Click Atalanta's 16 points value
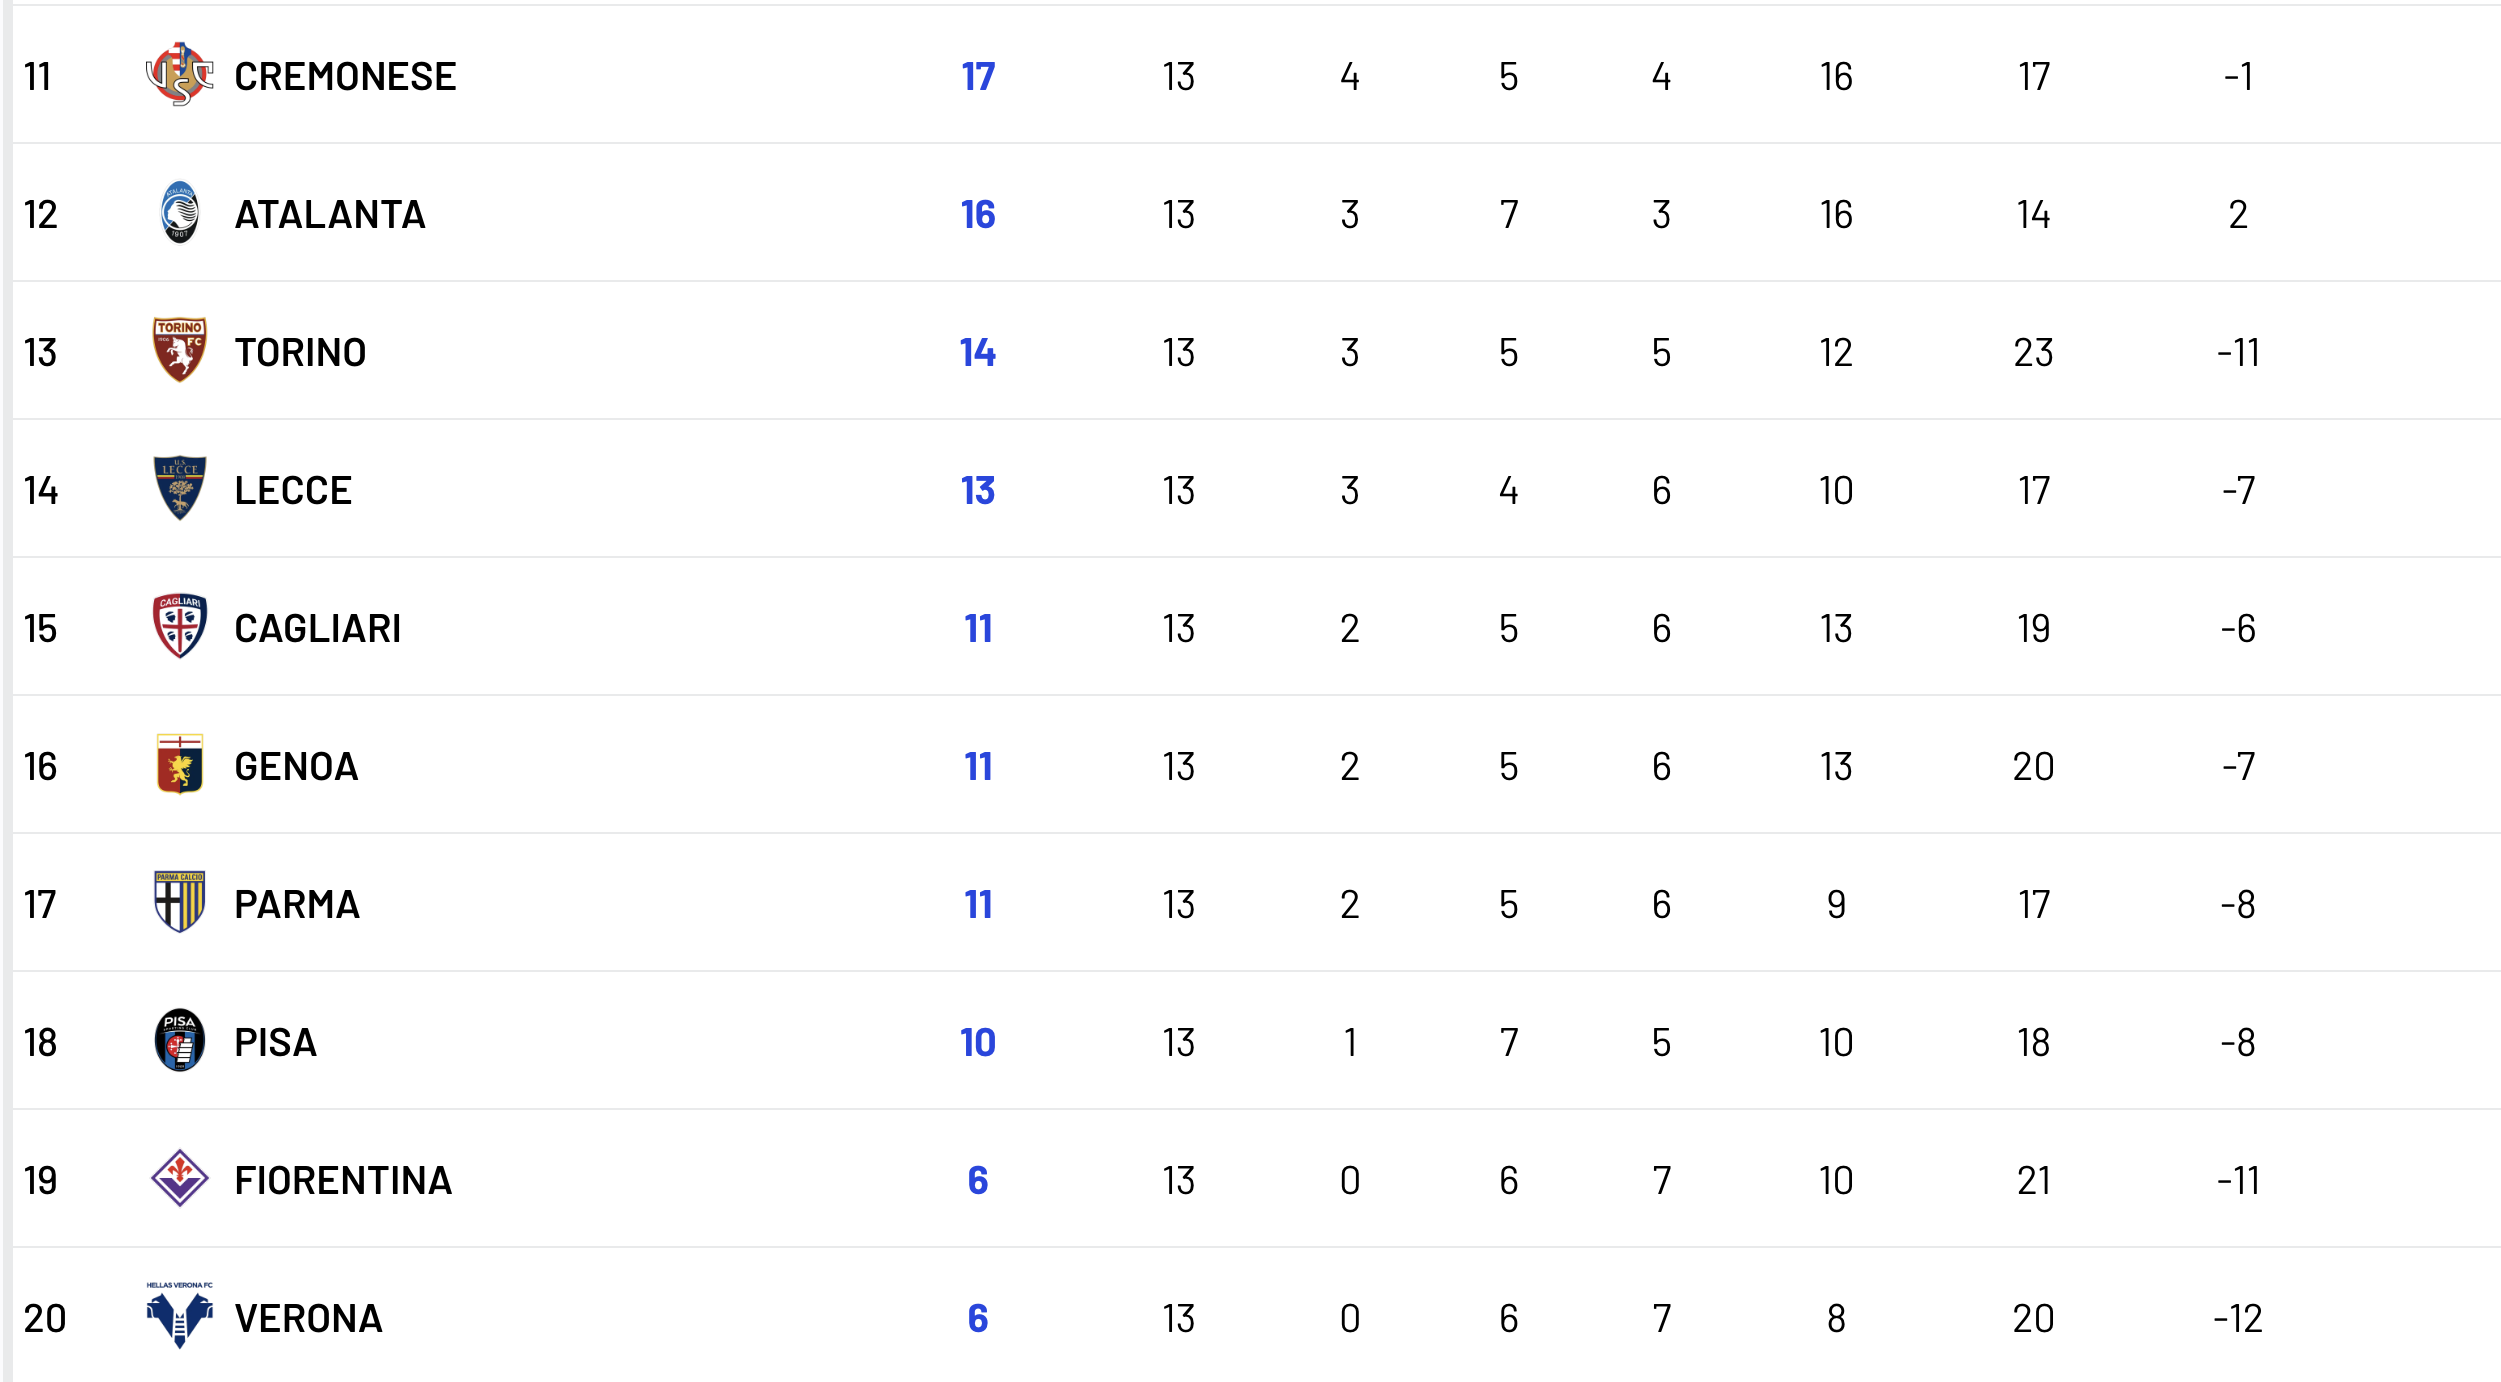The image size is (2501, 1382). pyautogui.click(x=978, y=215)
